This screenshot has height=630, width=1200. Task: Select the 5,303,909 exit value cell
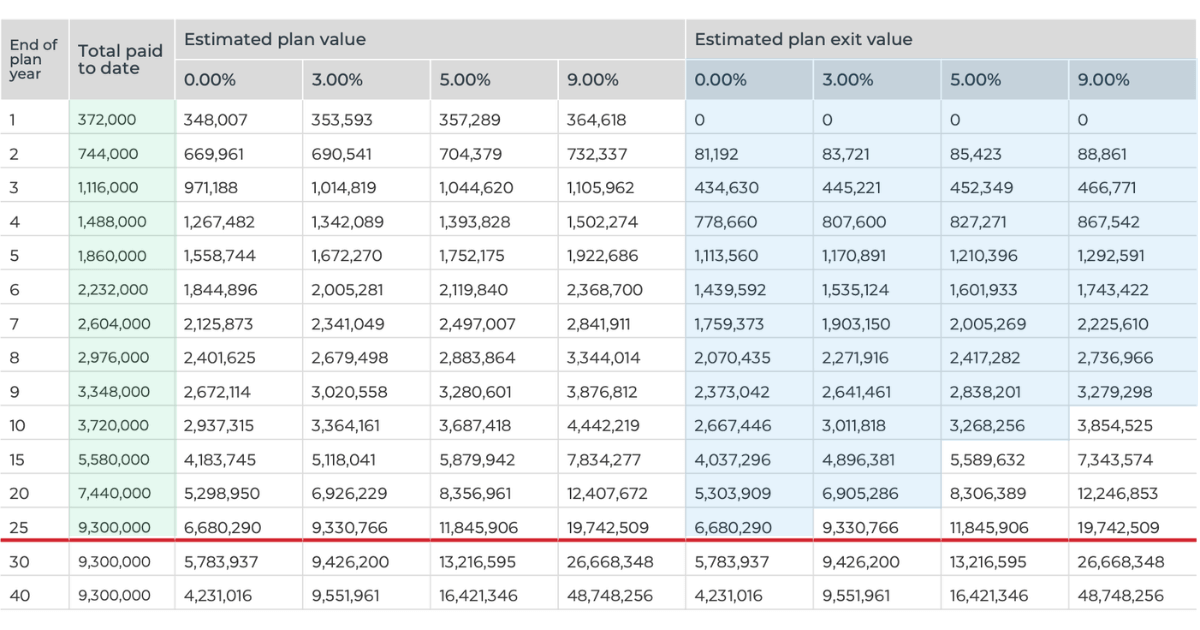coord(735,494)
